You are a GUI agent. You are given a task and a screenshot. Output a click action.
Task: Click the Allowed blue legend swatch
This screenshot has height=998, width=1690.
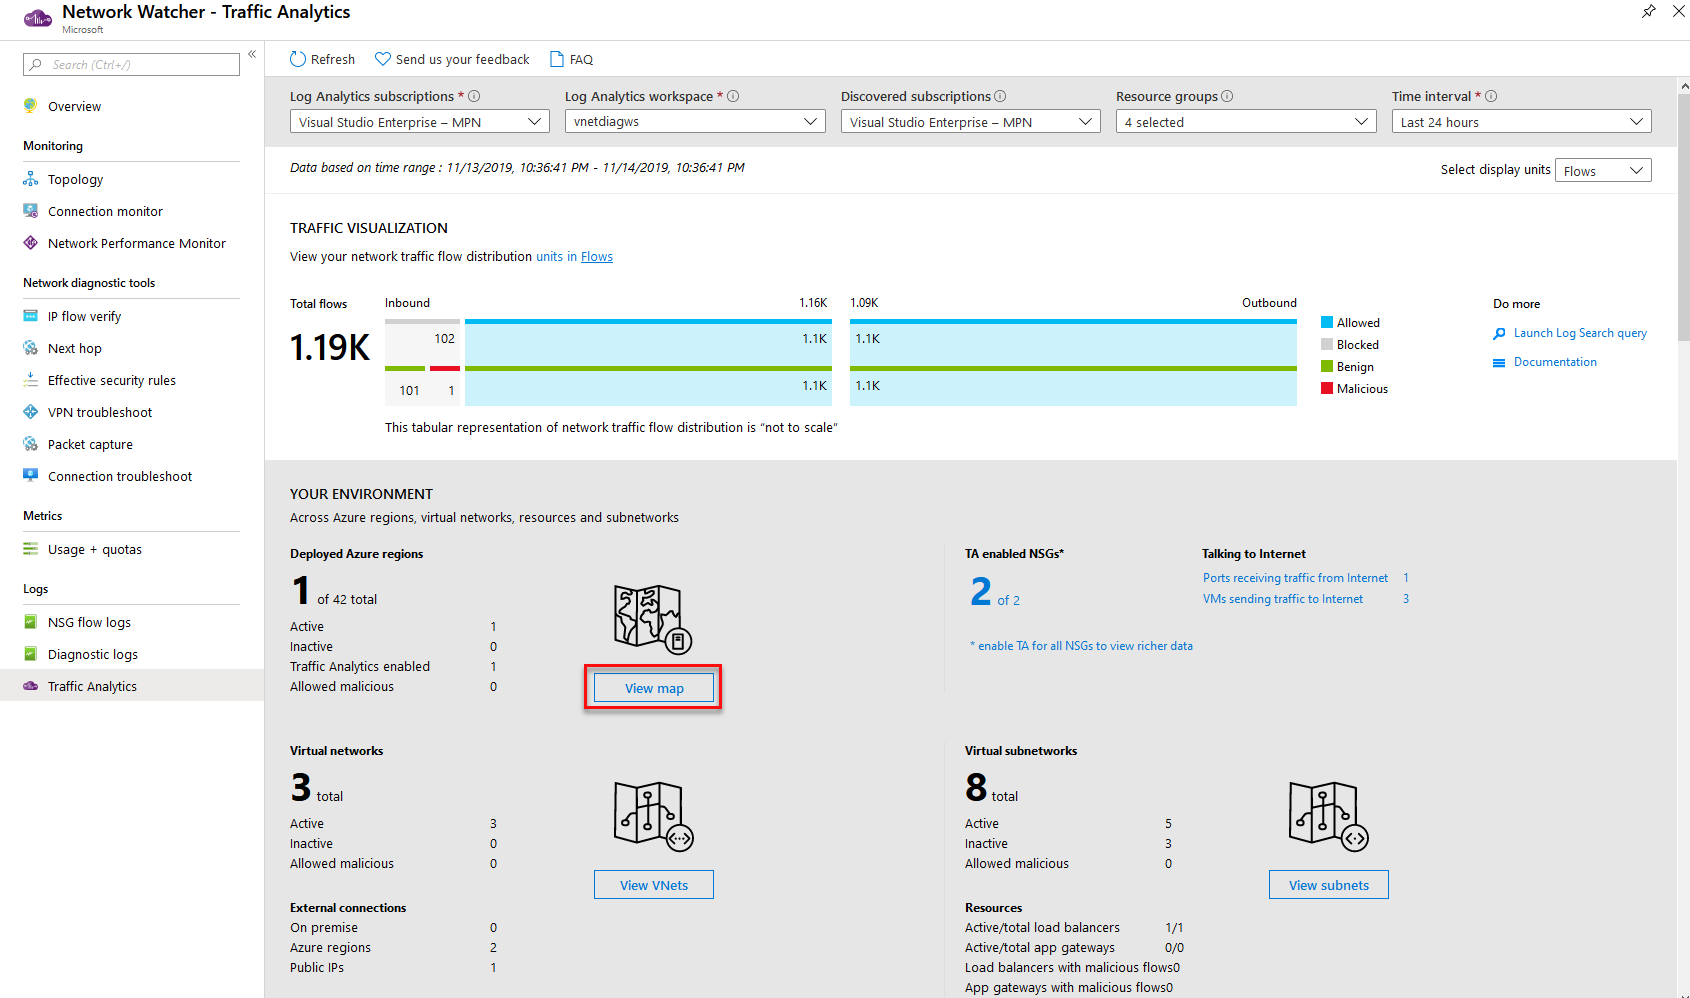pos(1327,322)
